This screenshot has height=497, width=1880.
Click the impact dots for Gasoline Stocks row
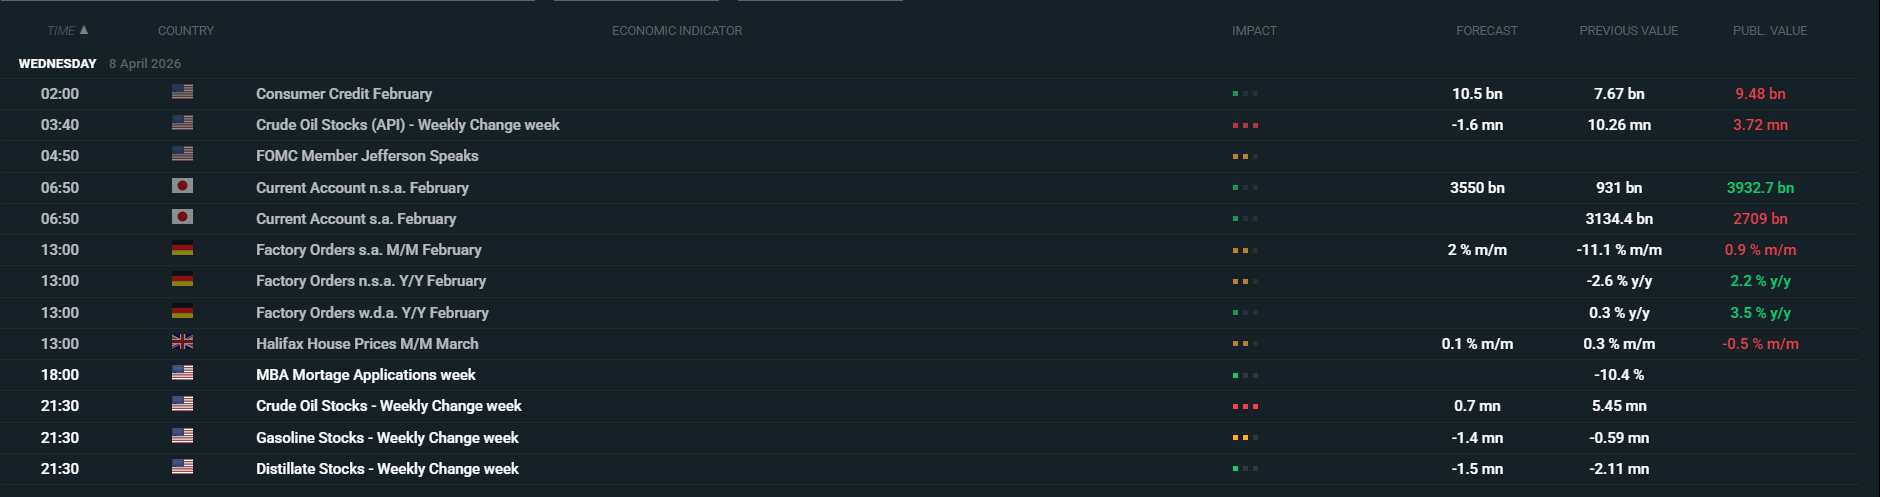click(x=1245, y=438)
